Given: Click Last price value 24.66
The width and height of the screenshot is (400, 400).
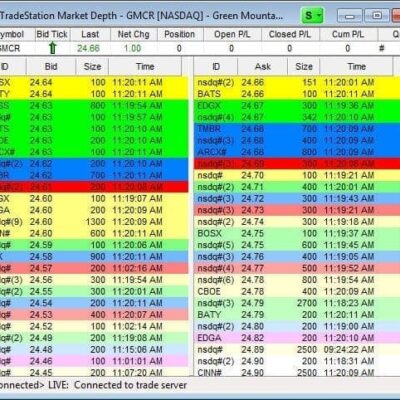Looking at the screenshot, I should 88,49.
